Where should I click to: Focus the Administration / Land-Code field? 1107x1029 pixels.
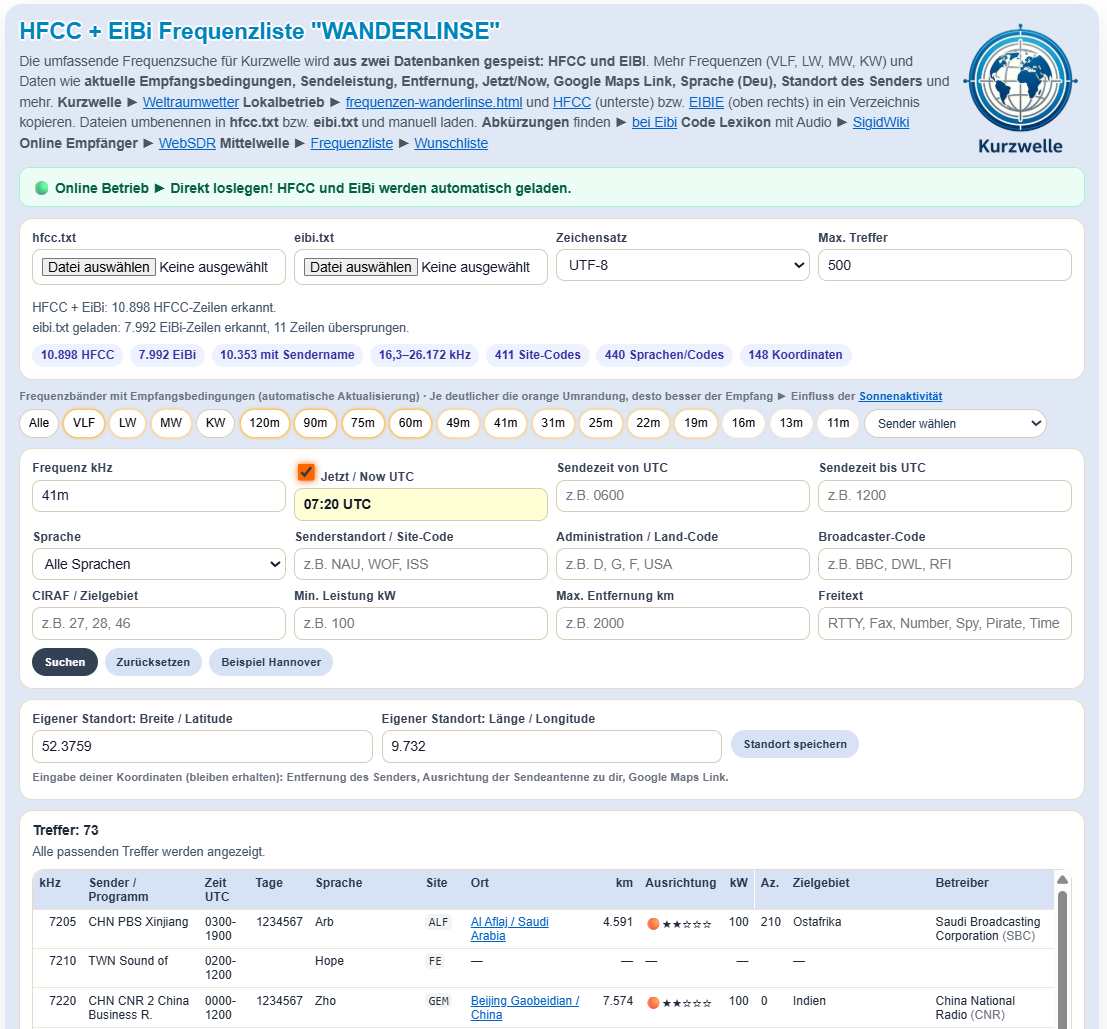(x=683, y=564)
